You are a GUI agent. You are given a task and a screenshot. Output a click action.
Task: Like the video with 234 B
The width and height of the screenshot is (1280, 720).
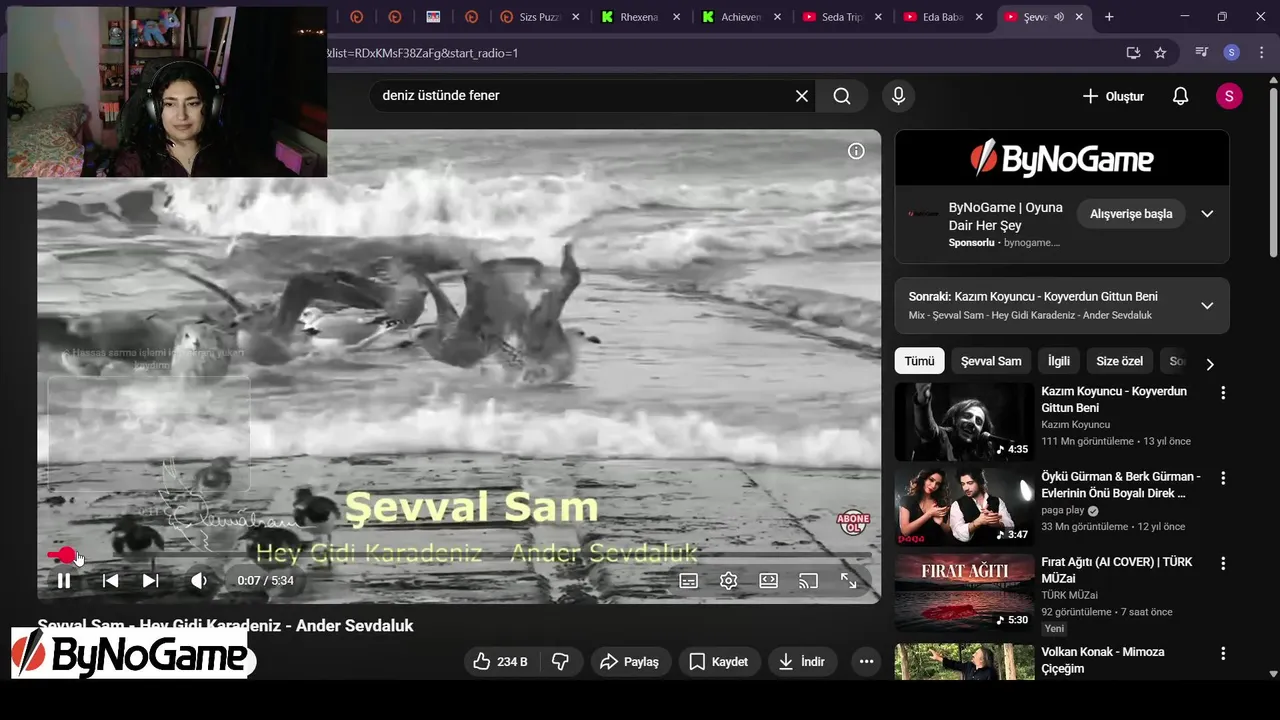point(503,662)
